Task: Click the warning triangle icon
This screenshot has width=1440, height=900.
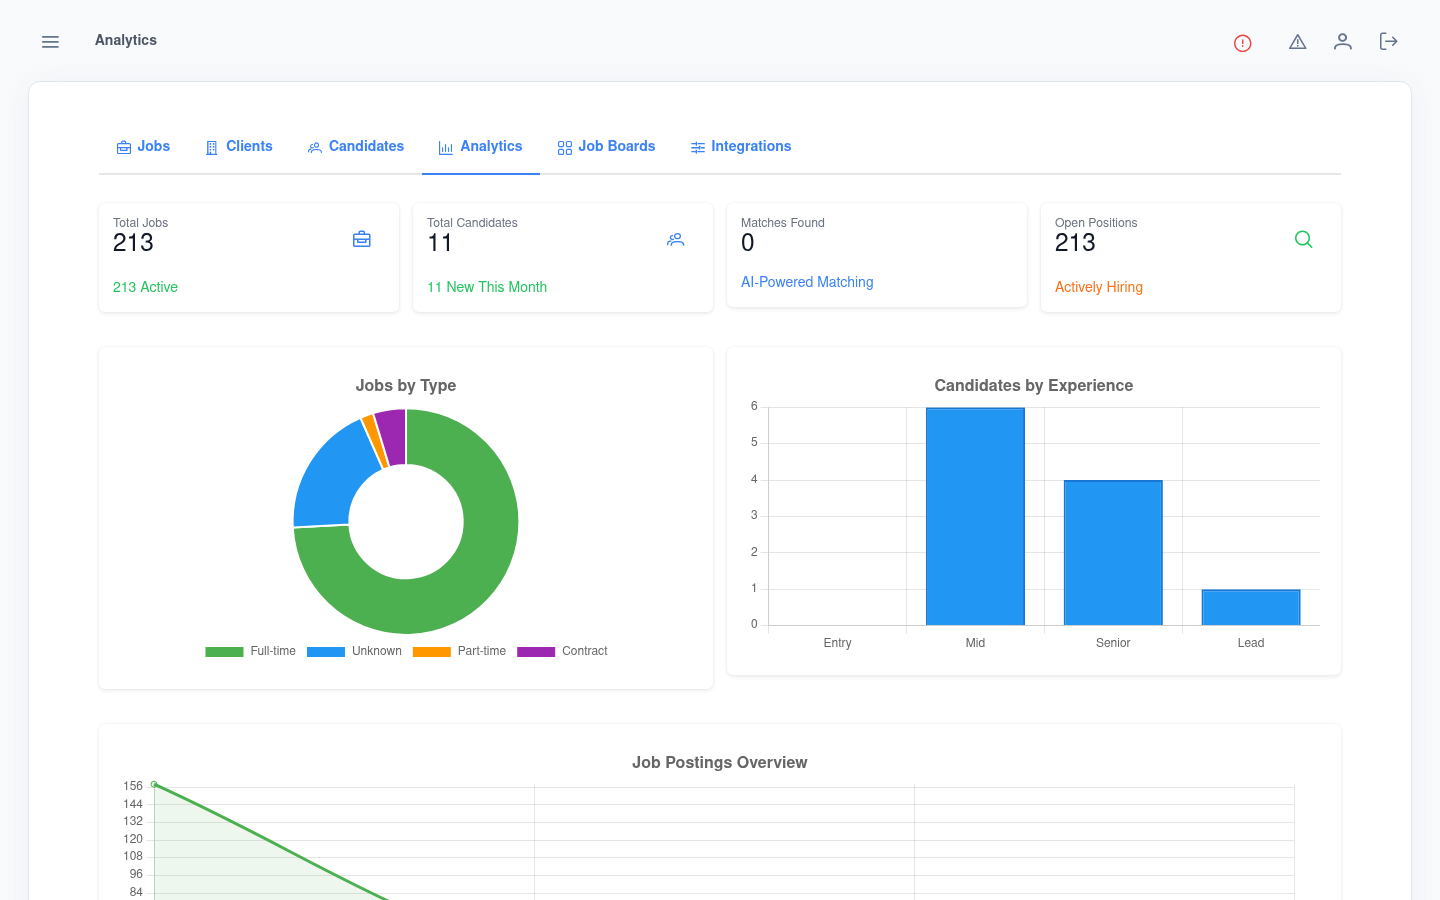Action: pyautogui.click(x=1297, y=42)
